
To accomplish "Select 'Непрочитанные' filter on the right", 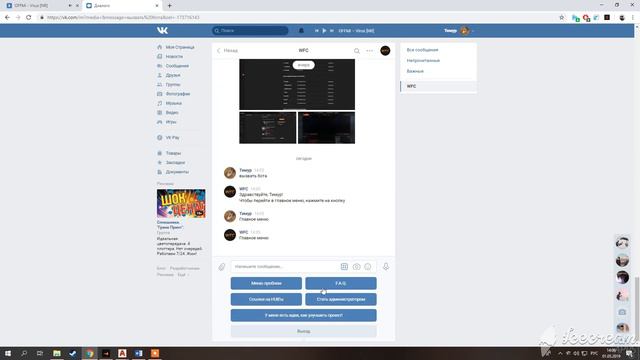I will tap(423, 60).
